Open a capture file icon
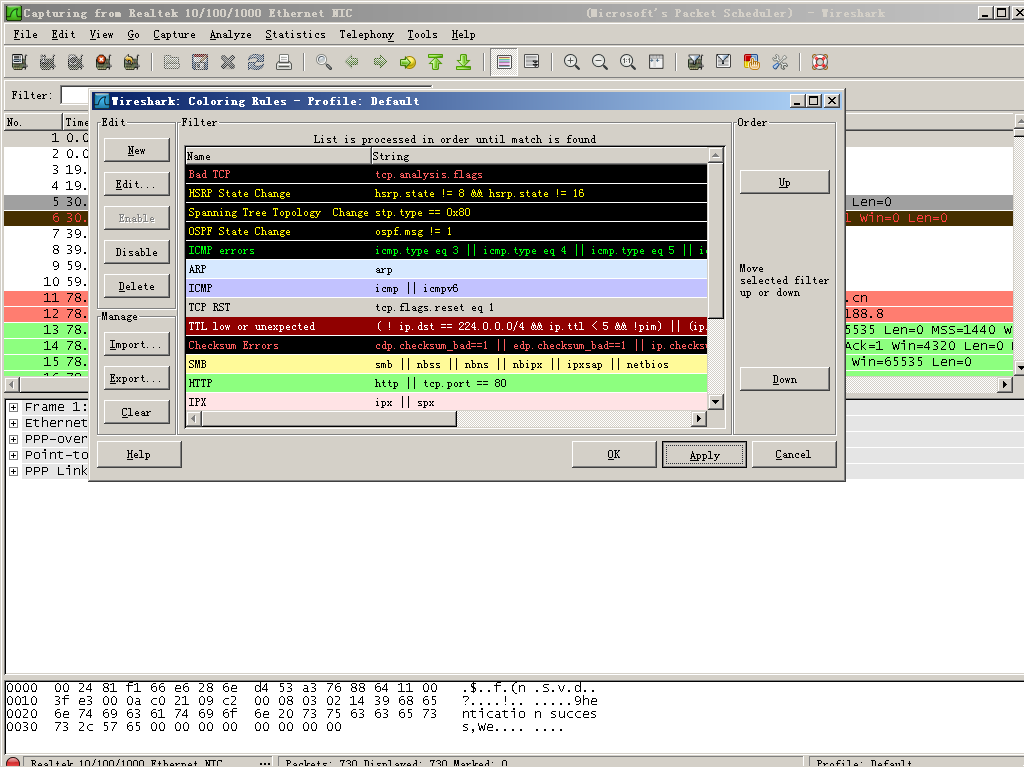The width and height of the screenshot is (1024, 768). 172,62
